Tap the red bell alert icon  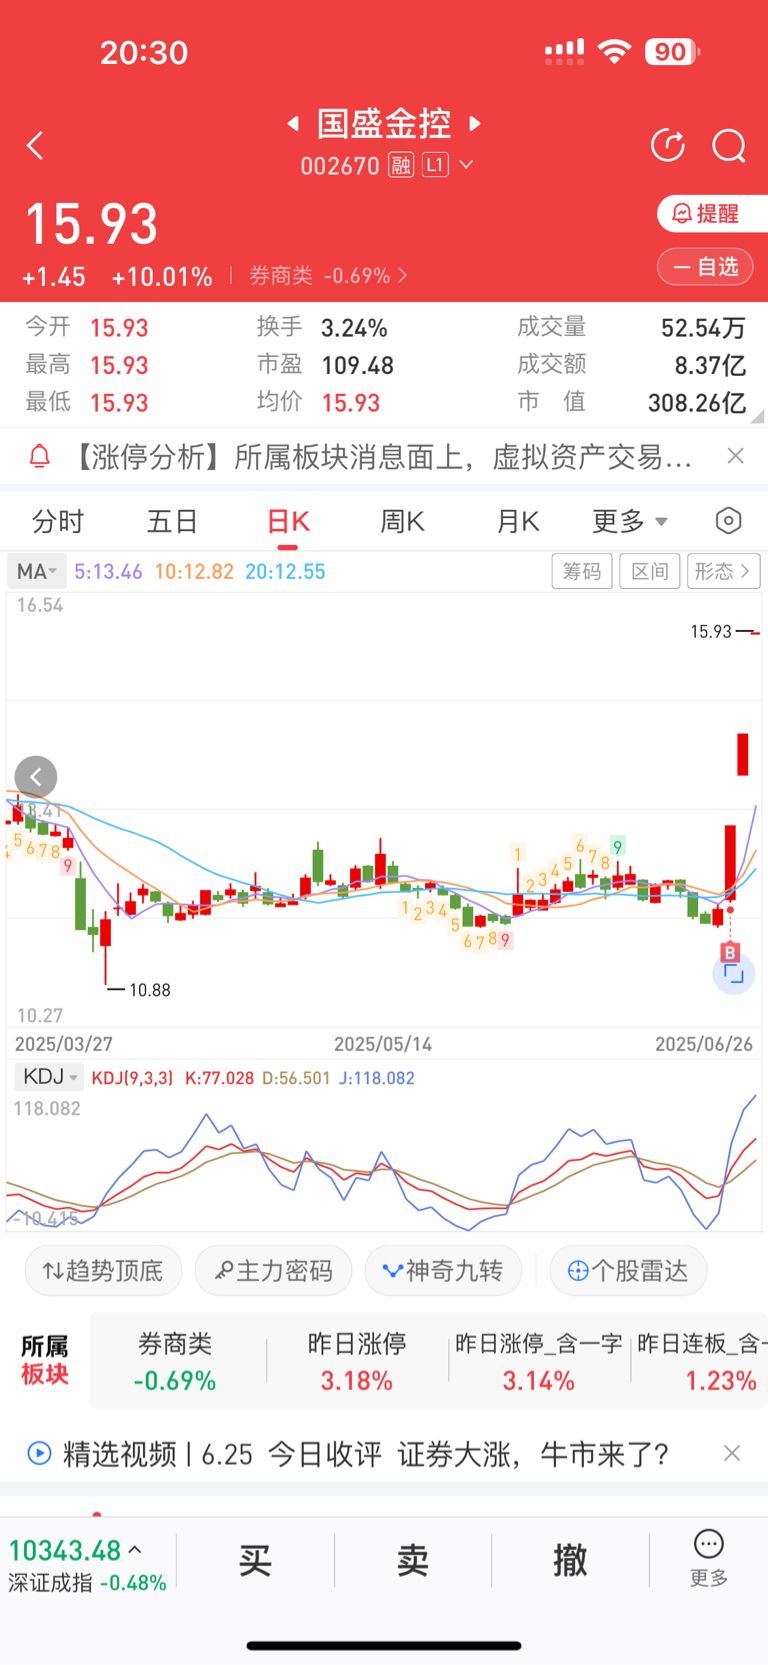point(39,457)
